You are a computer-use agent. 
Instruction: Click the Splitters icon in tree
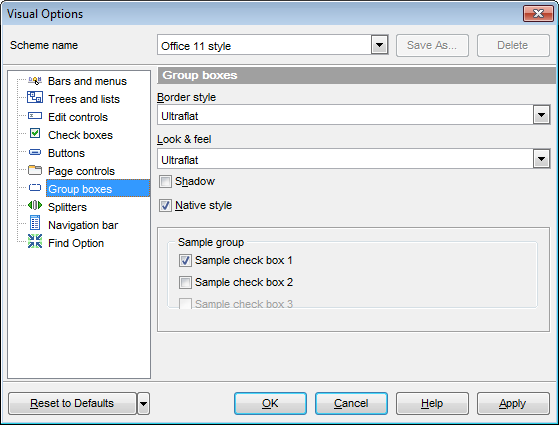coord(35,205)
